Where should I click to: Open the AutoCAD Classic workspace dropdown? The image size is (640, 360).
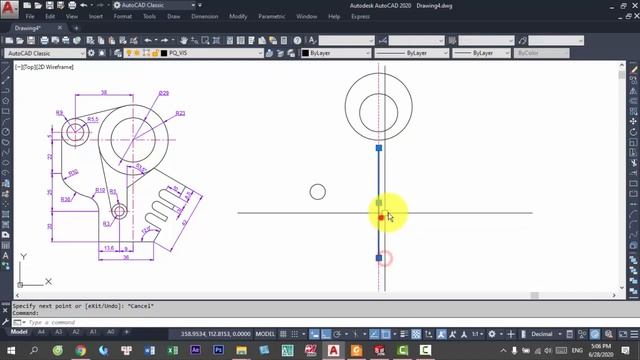[45, 53]
